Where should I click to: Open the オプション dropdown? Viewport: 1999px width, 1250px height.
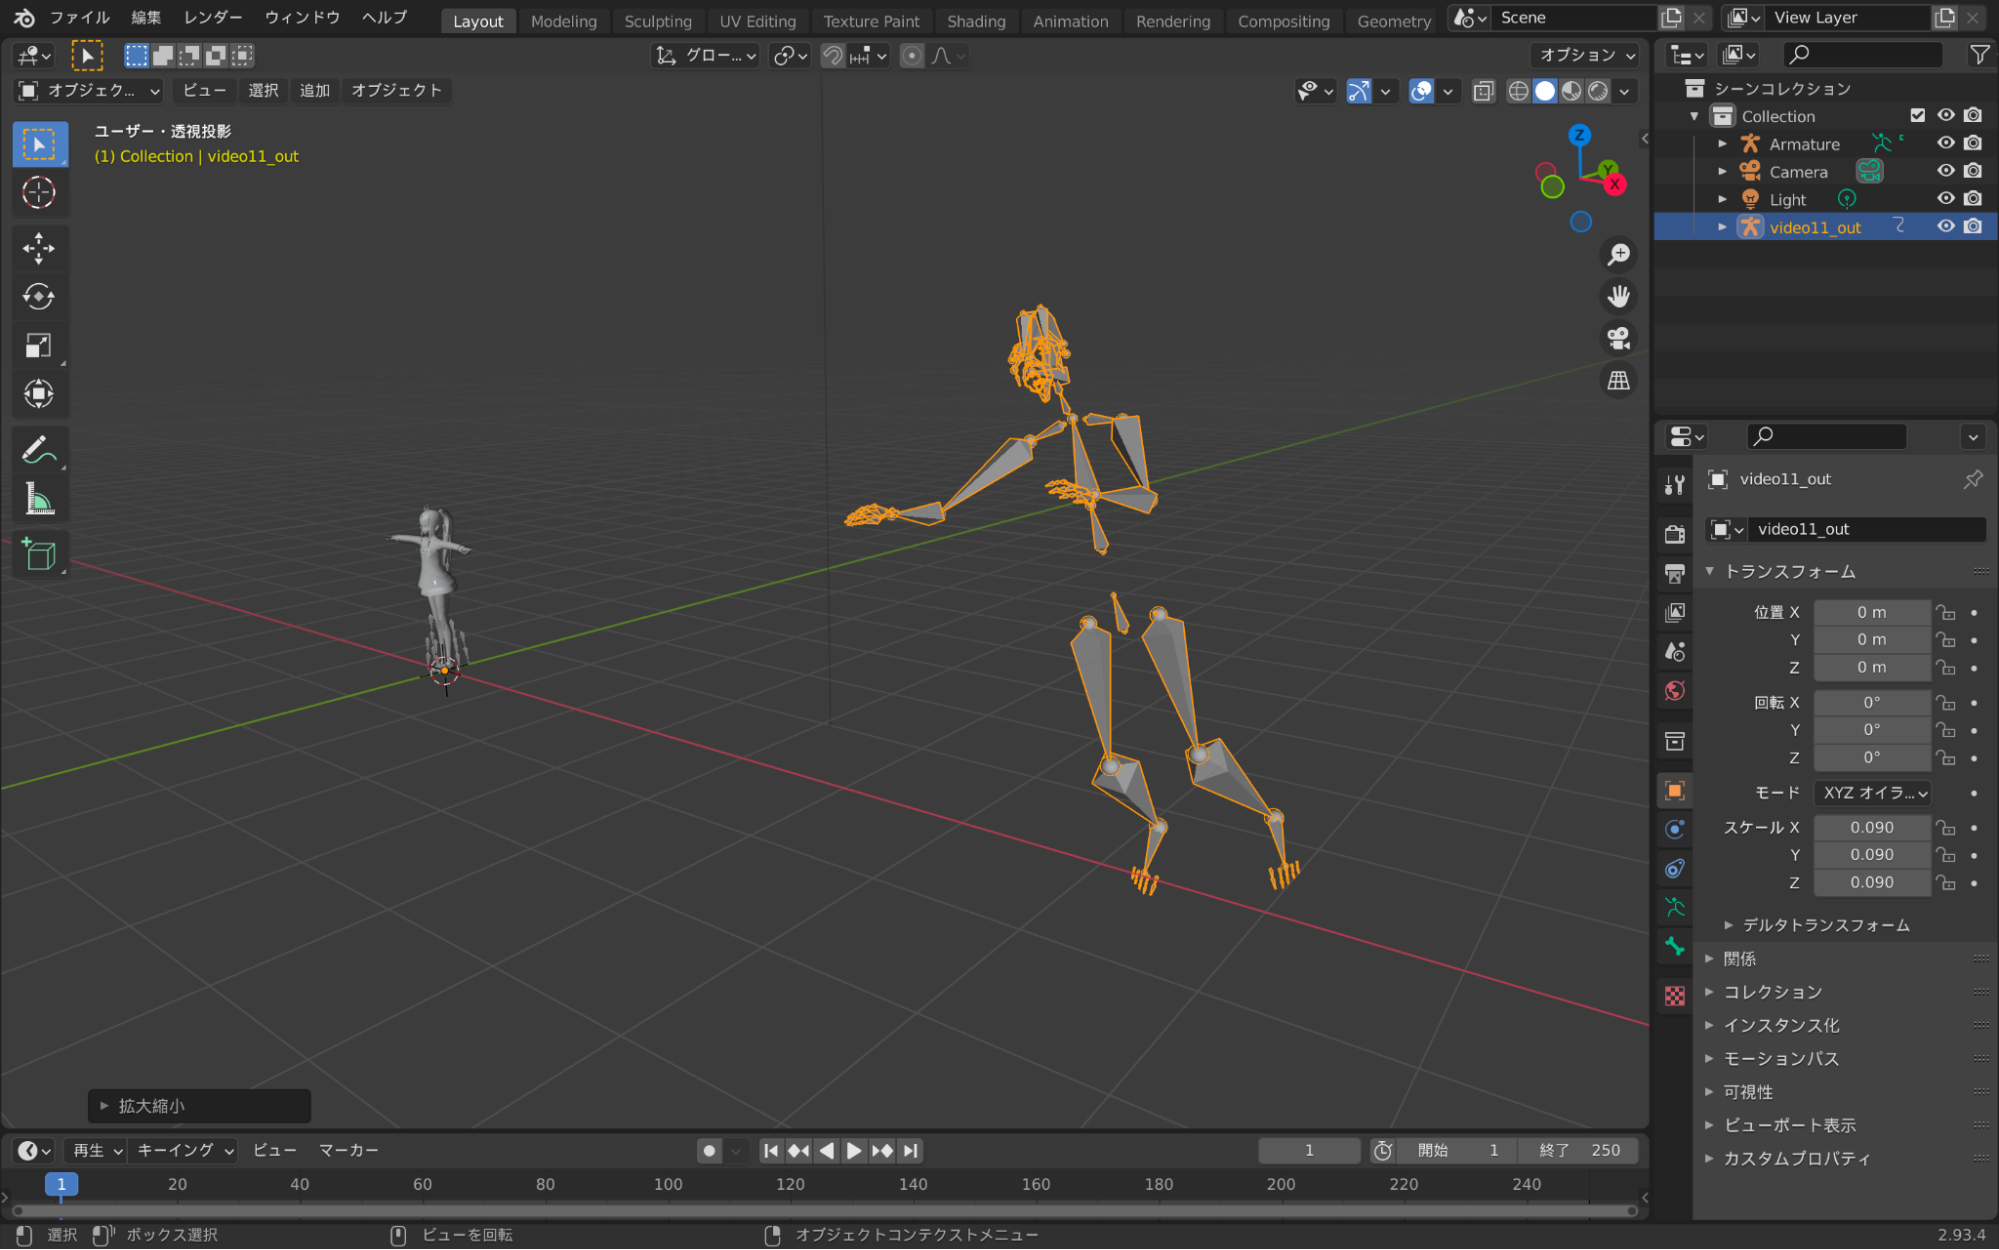[1585, 56]
